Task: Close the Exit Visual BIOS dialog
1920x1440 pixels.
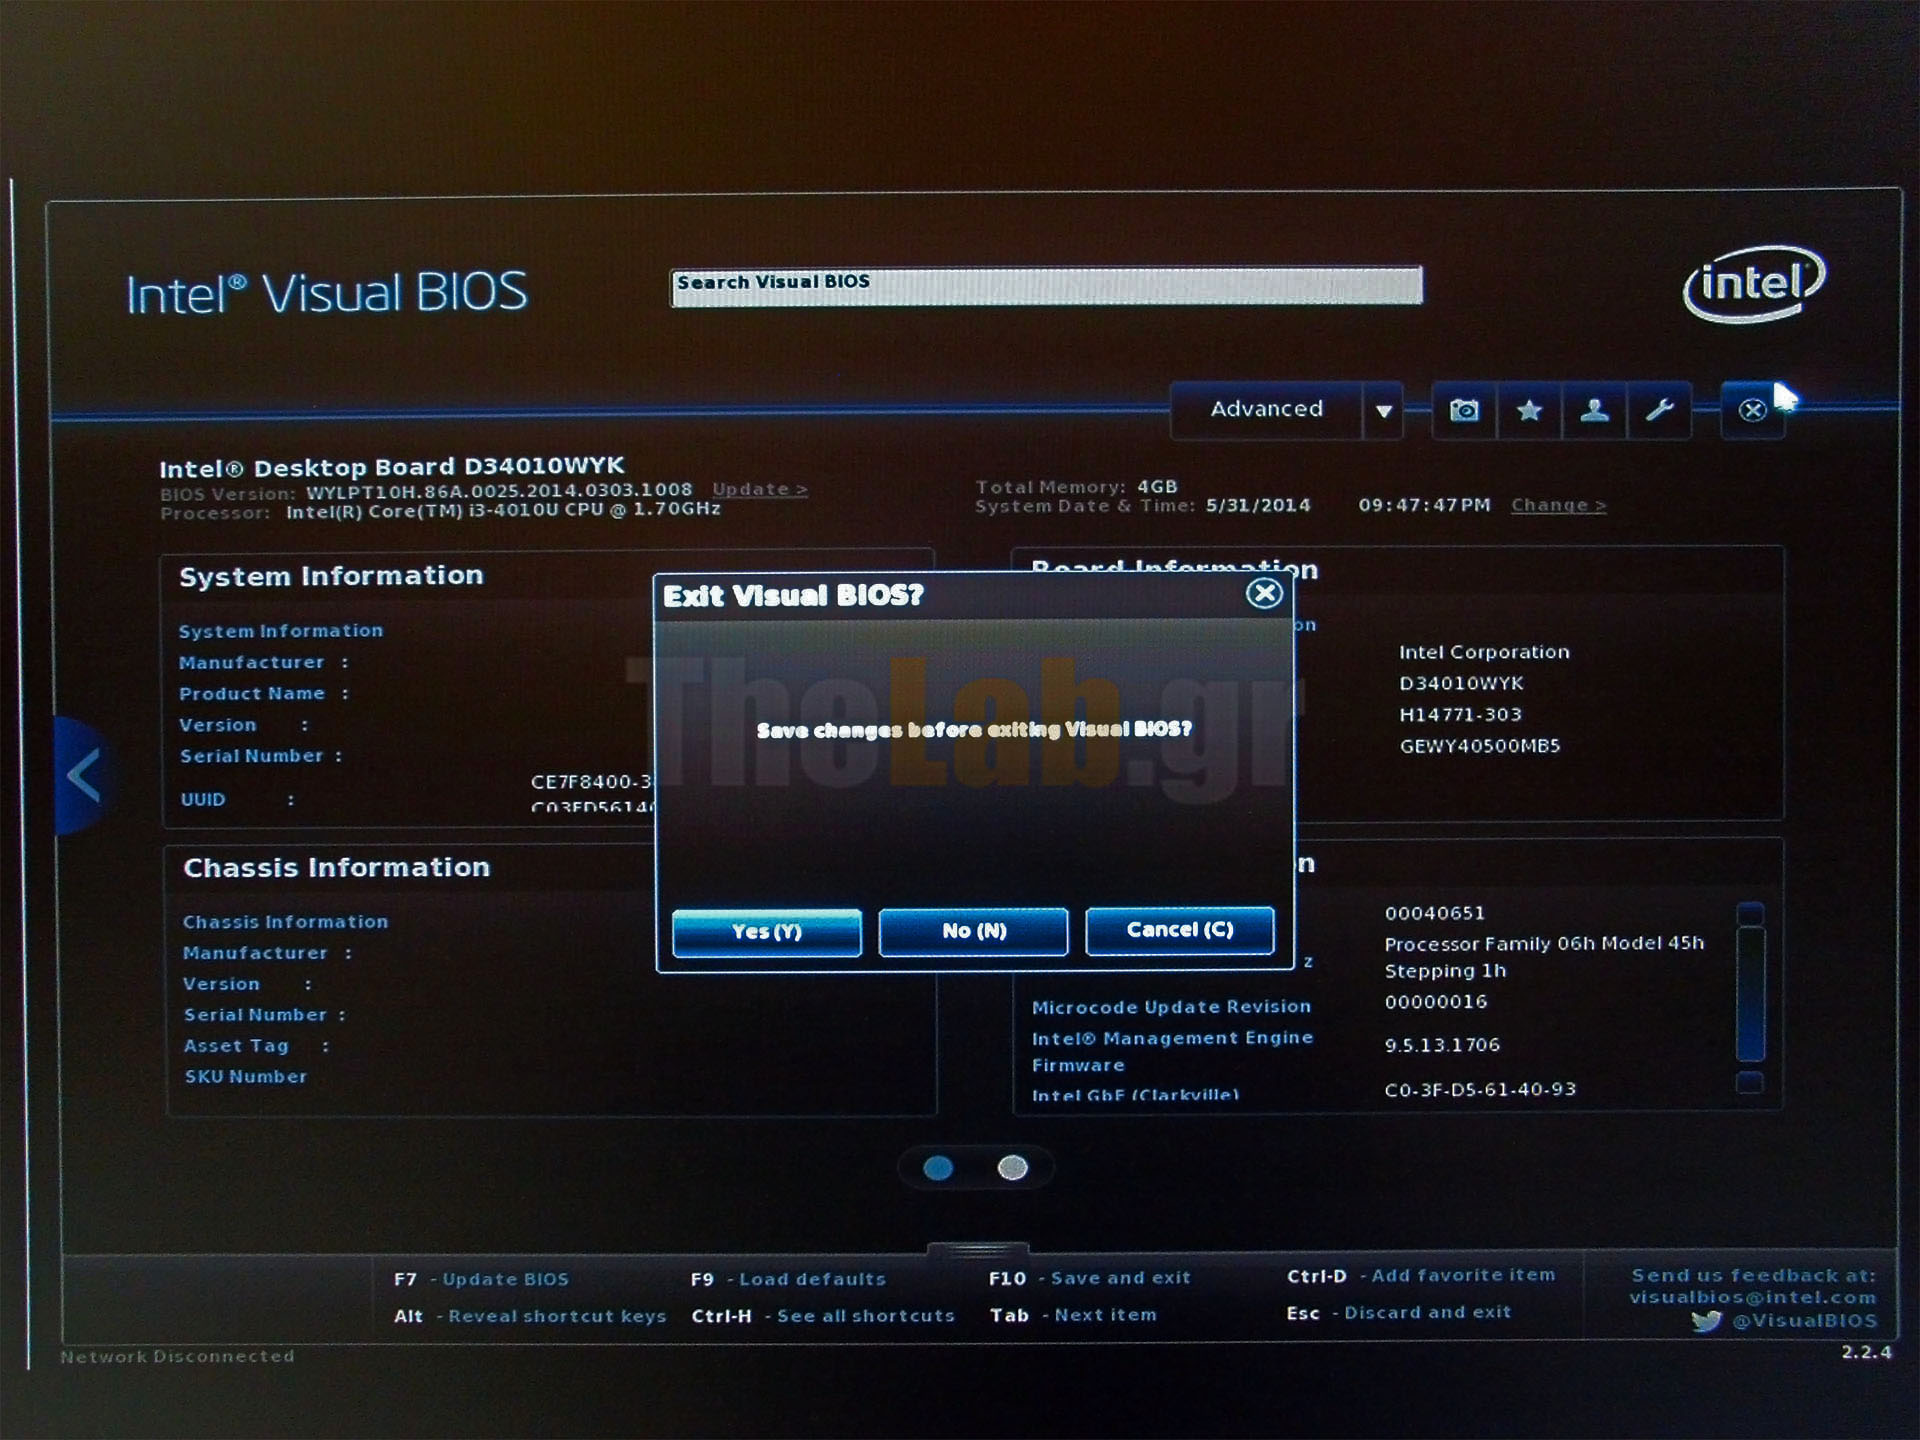Action: tap(1264, 594)
